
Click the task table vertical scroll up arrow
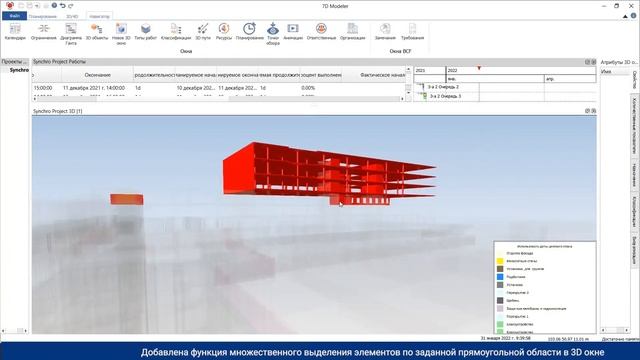[x=408, y=70]
